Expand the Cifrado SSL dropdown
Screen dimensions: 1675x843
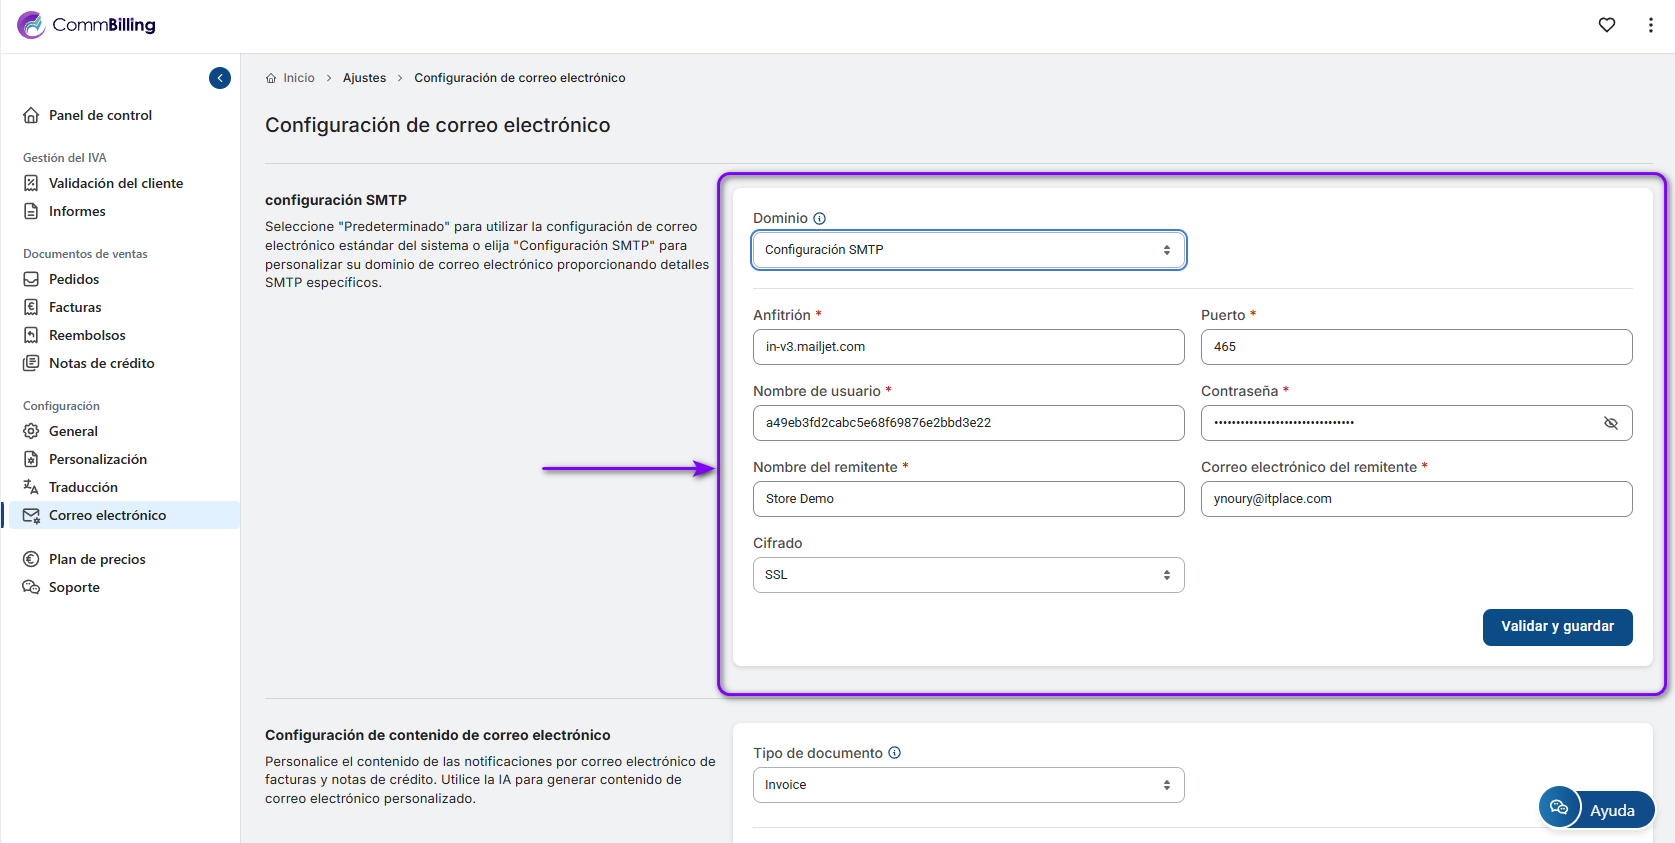click(x=968, y=575)
